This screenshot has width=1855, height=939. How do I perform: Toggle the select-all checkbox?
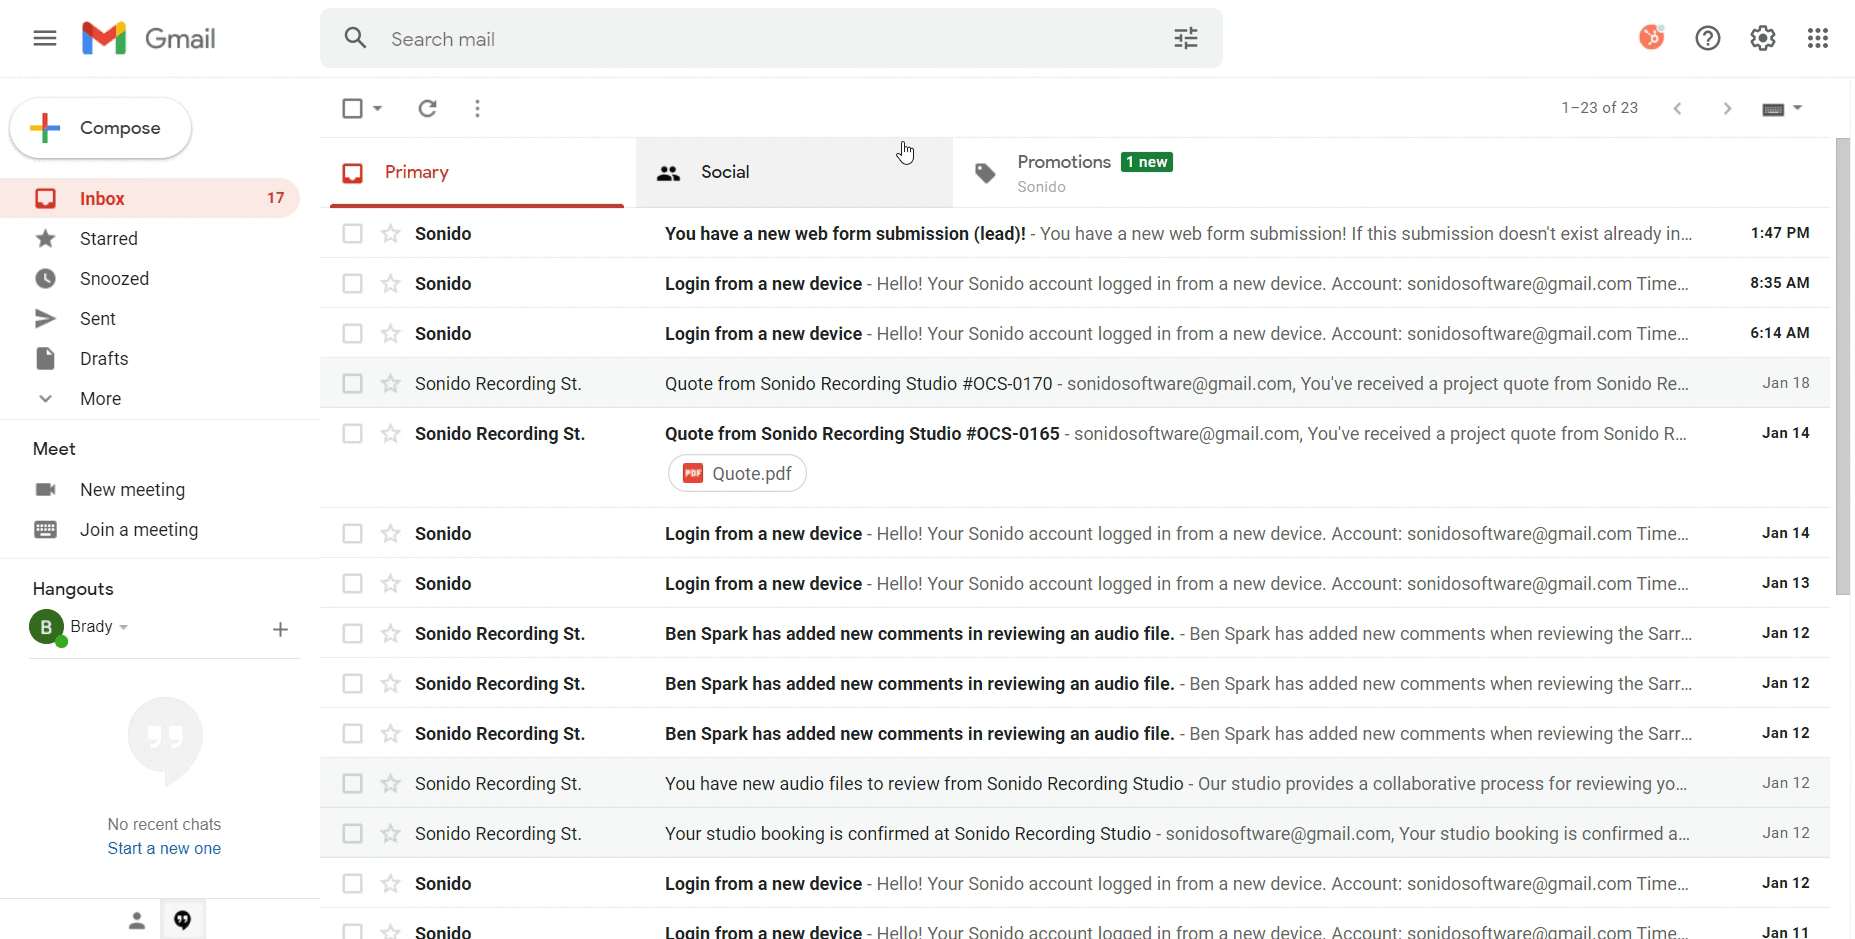point(352,108)
